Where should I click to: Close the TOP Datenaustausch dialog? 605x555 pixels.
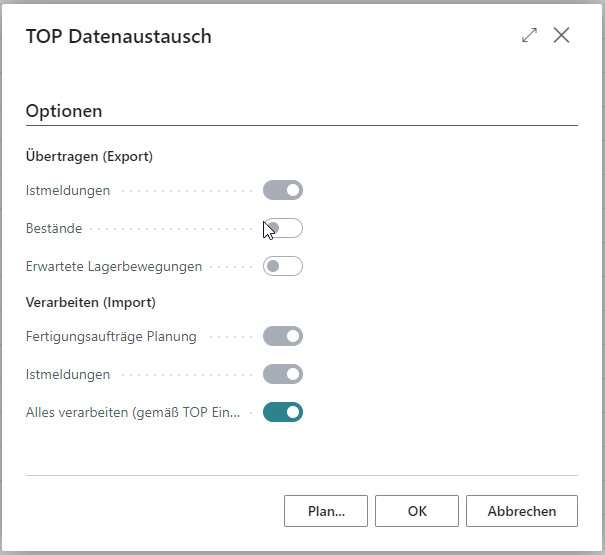pos(561,36)
